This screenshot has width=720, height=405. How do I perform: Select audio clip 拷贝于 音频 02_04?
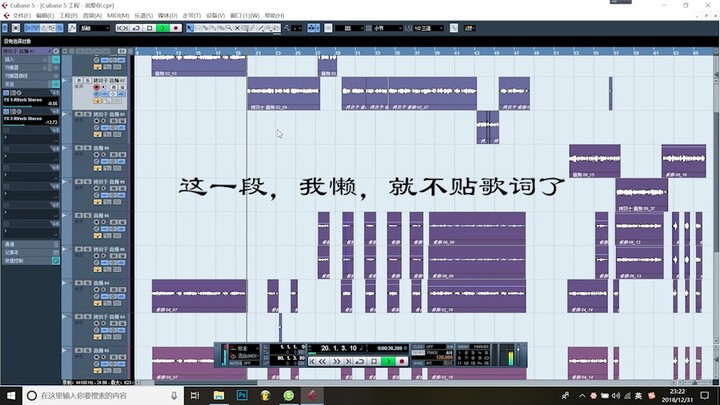(283, 94)
